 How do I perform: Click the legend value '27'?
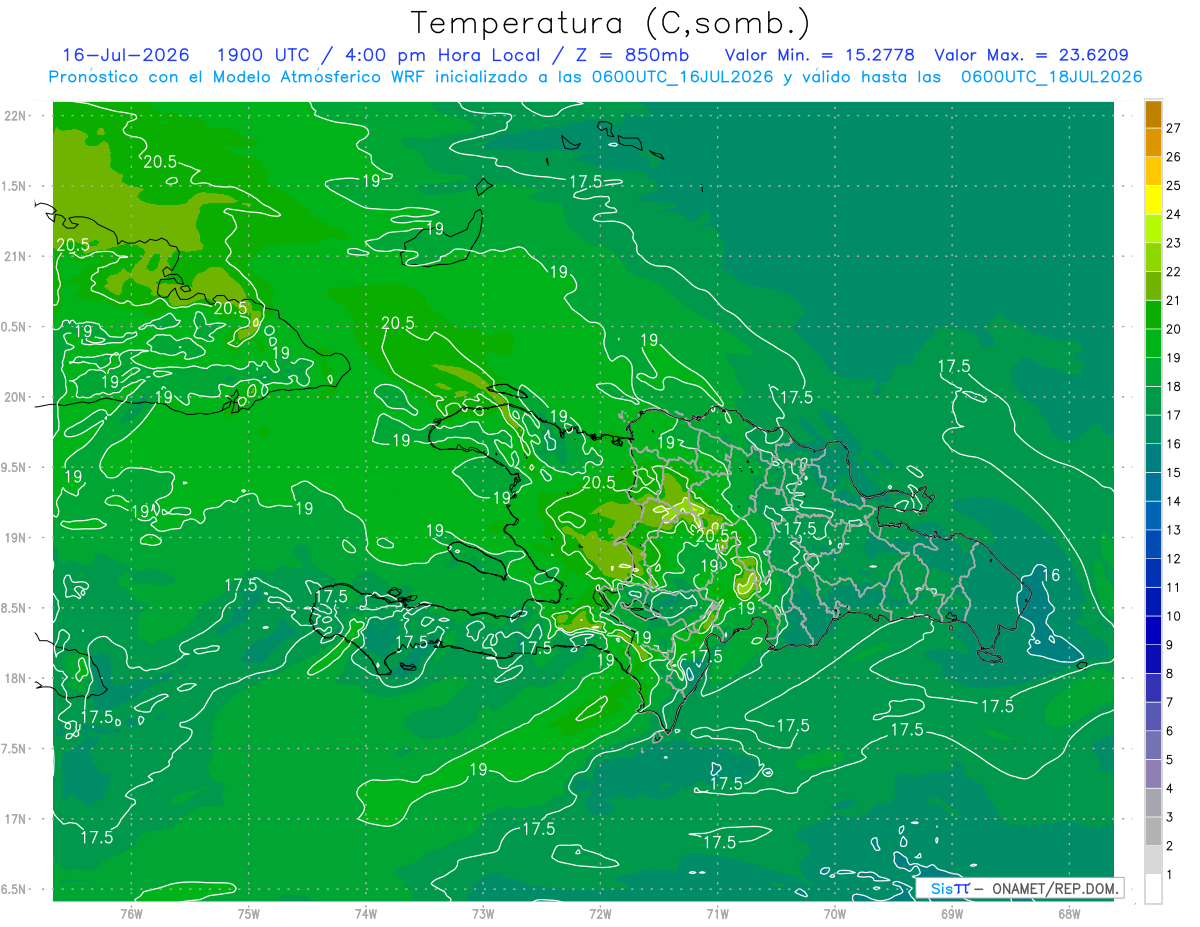[1174, 128]
